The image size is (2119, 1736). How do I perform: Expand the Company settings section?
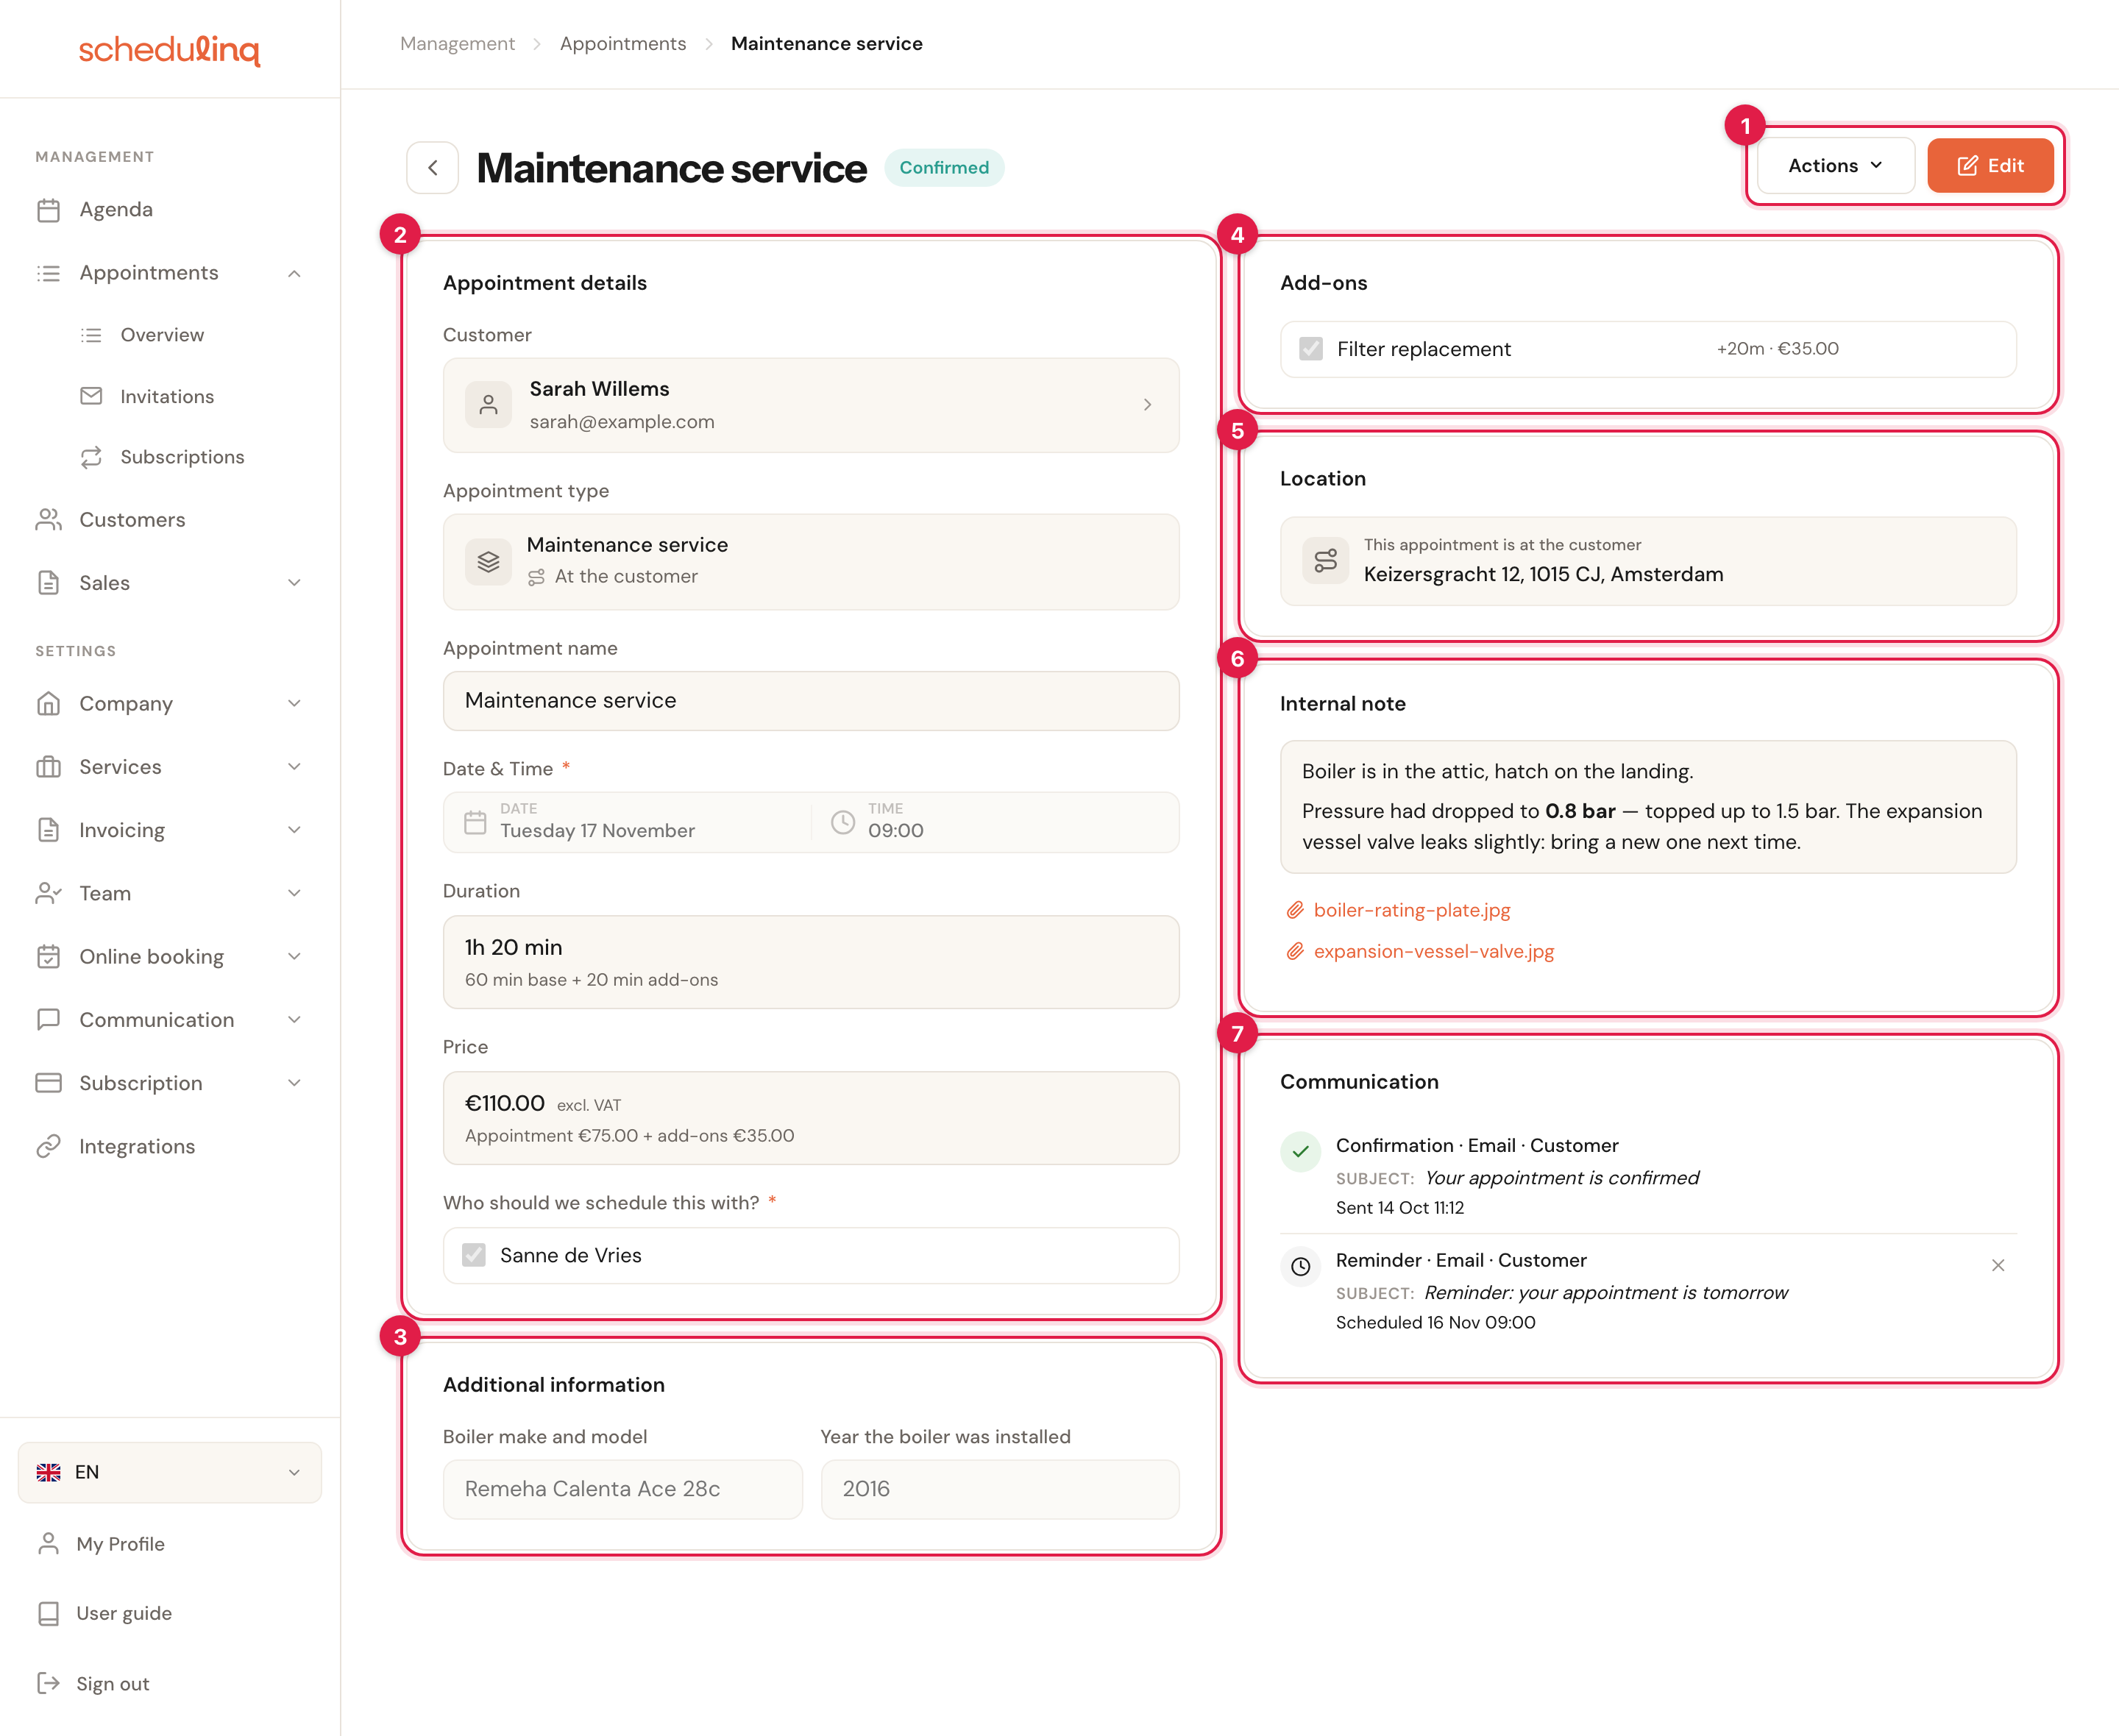[x=294, y=703]
